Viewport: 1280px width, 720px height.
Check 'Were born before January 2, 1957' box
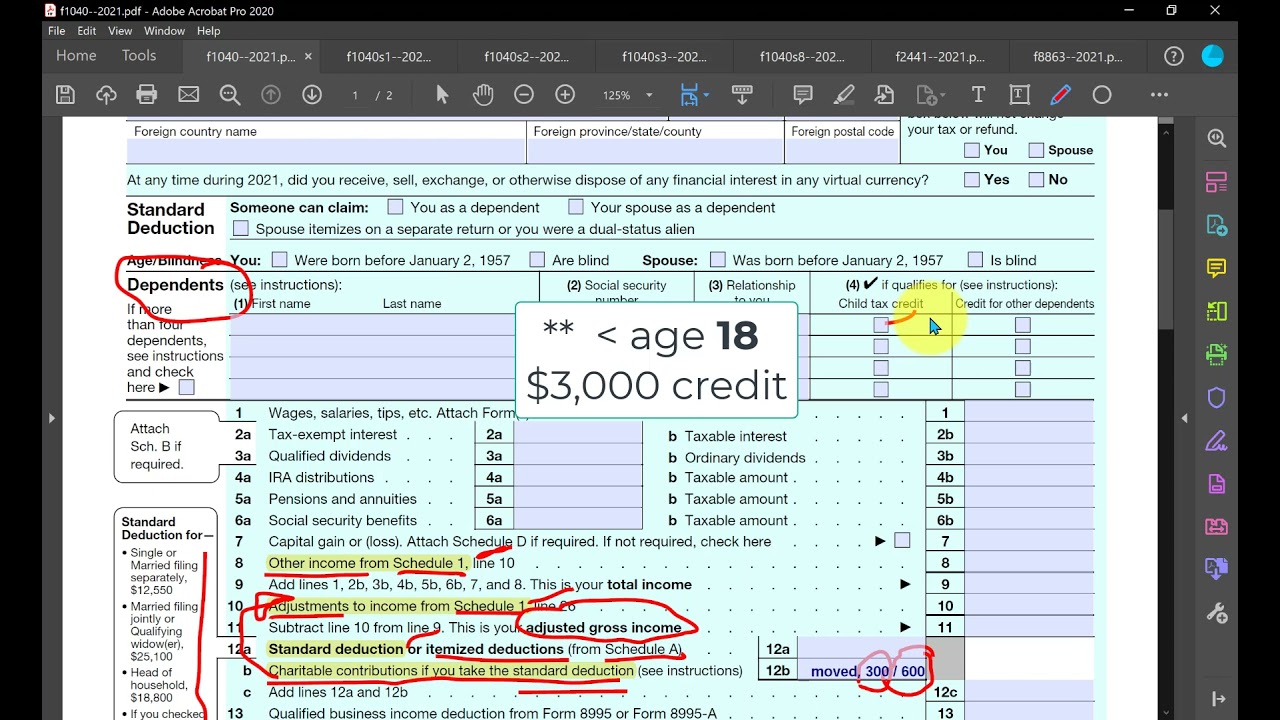(279, 260)
